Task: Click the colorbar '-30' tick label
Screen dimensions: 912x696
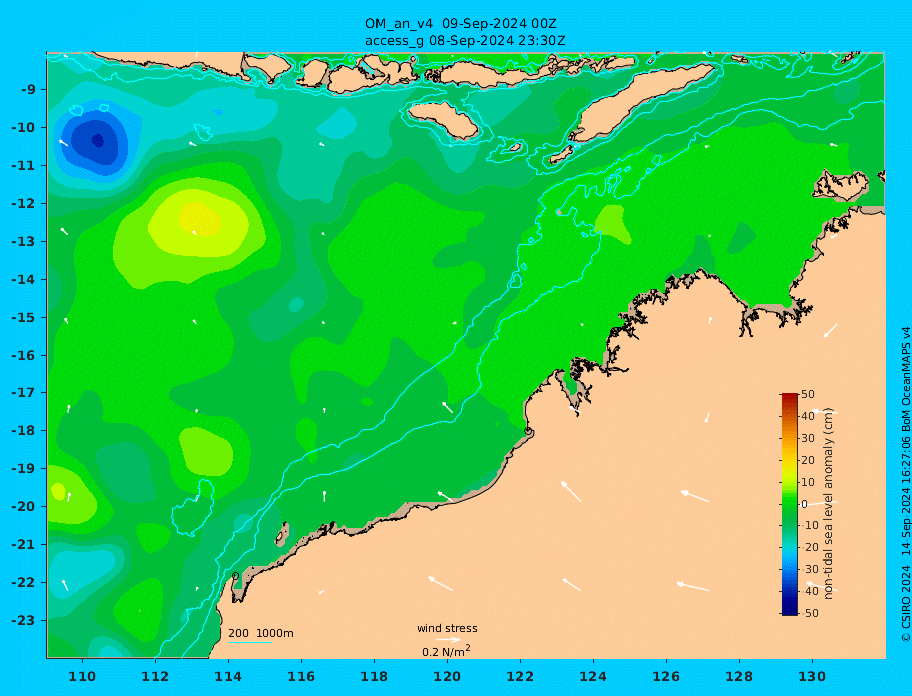Action: (x=809, y=569)
